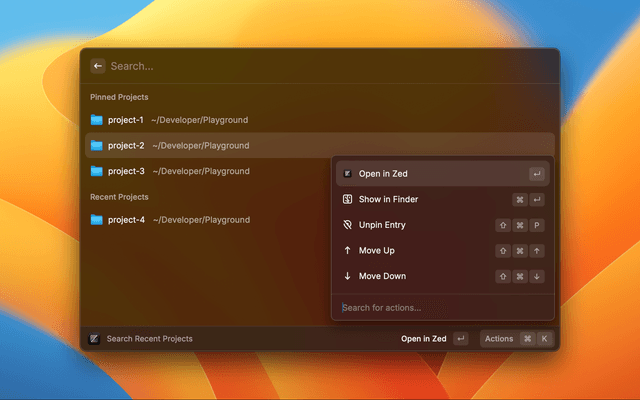This screenshot has width=640, height=400.
Task: Open the project-1 entry
Action: pyautogui.click(x=320, y=120)
